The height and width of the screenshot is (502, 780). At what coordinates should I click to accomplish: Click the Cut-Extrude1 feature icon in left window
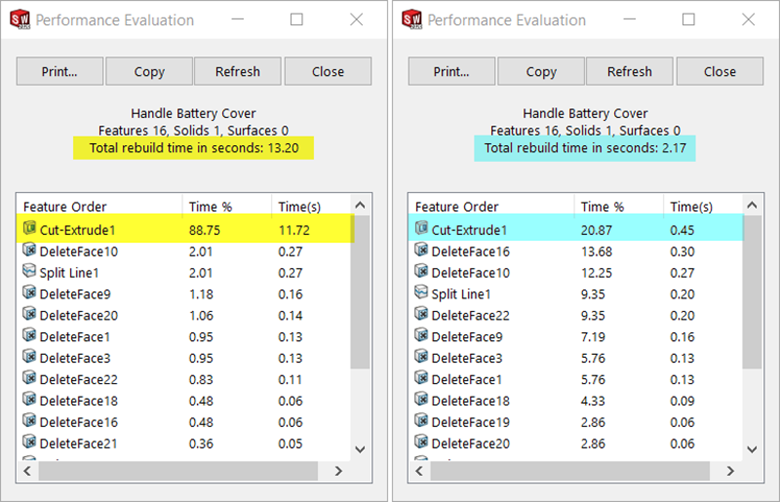point(30,228)
